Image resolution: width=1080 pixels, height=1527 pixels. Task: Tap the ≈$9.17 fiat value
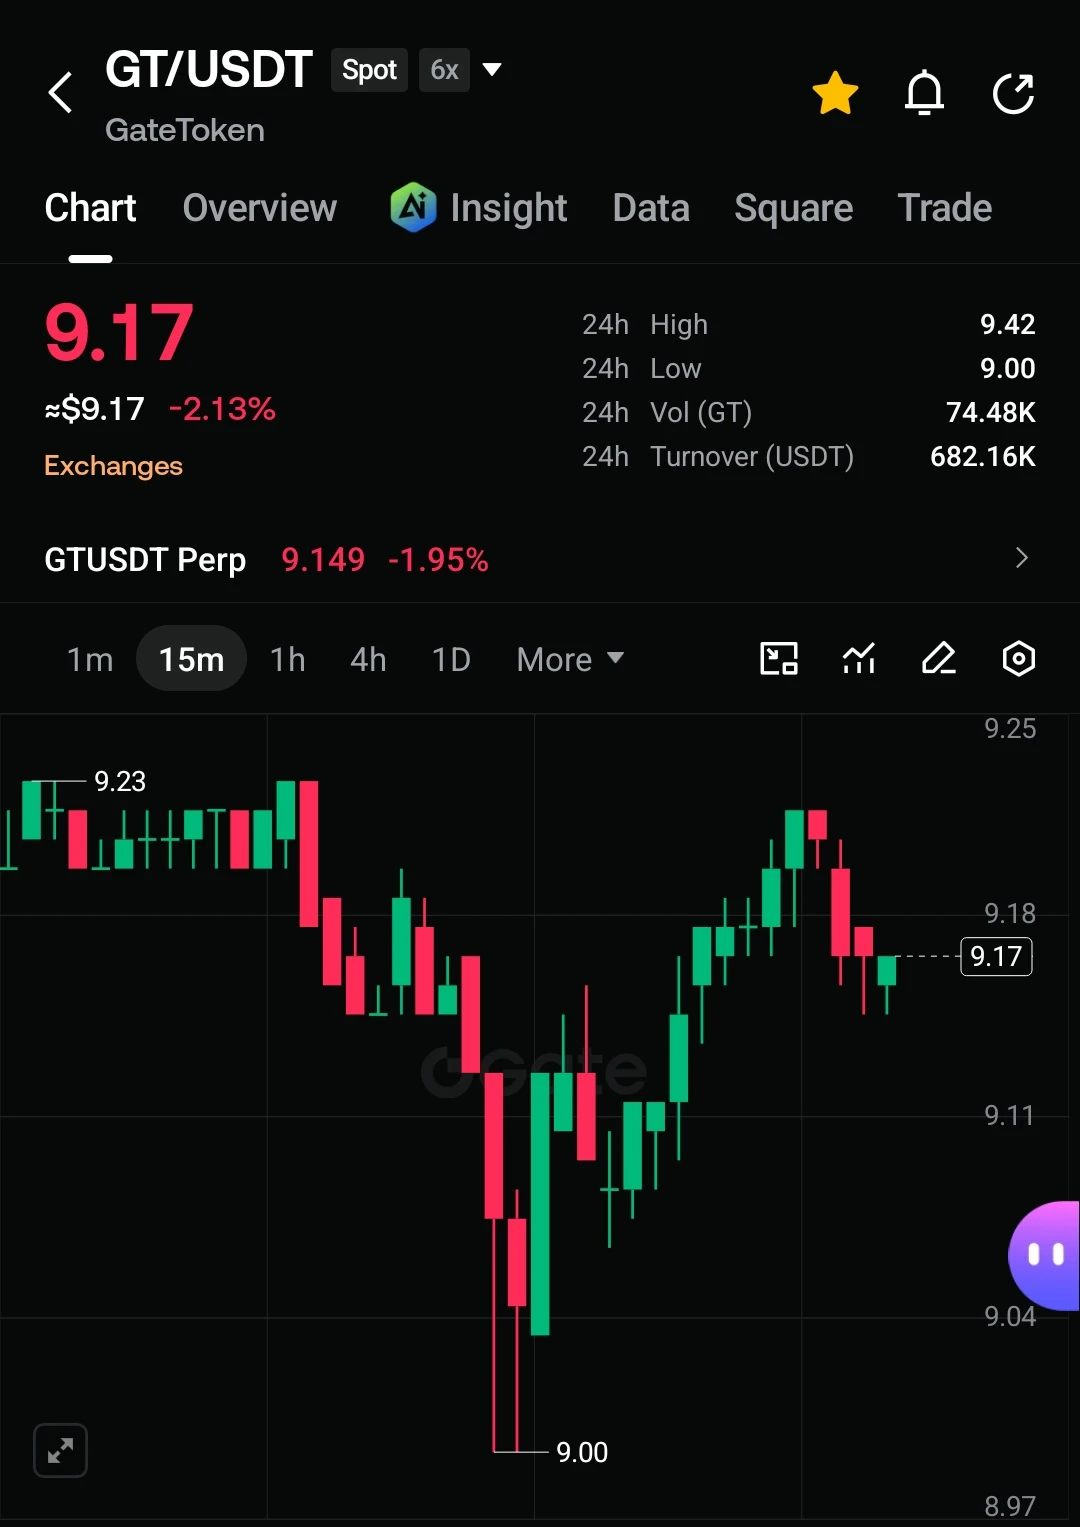tap(94, 409)
